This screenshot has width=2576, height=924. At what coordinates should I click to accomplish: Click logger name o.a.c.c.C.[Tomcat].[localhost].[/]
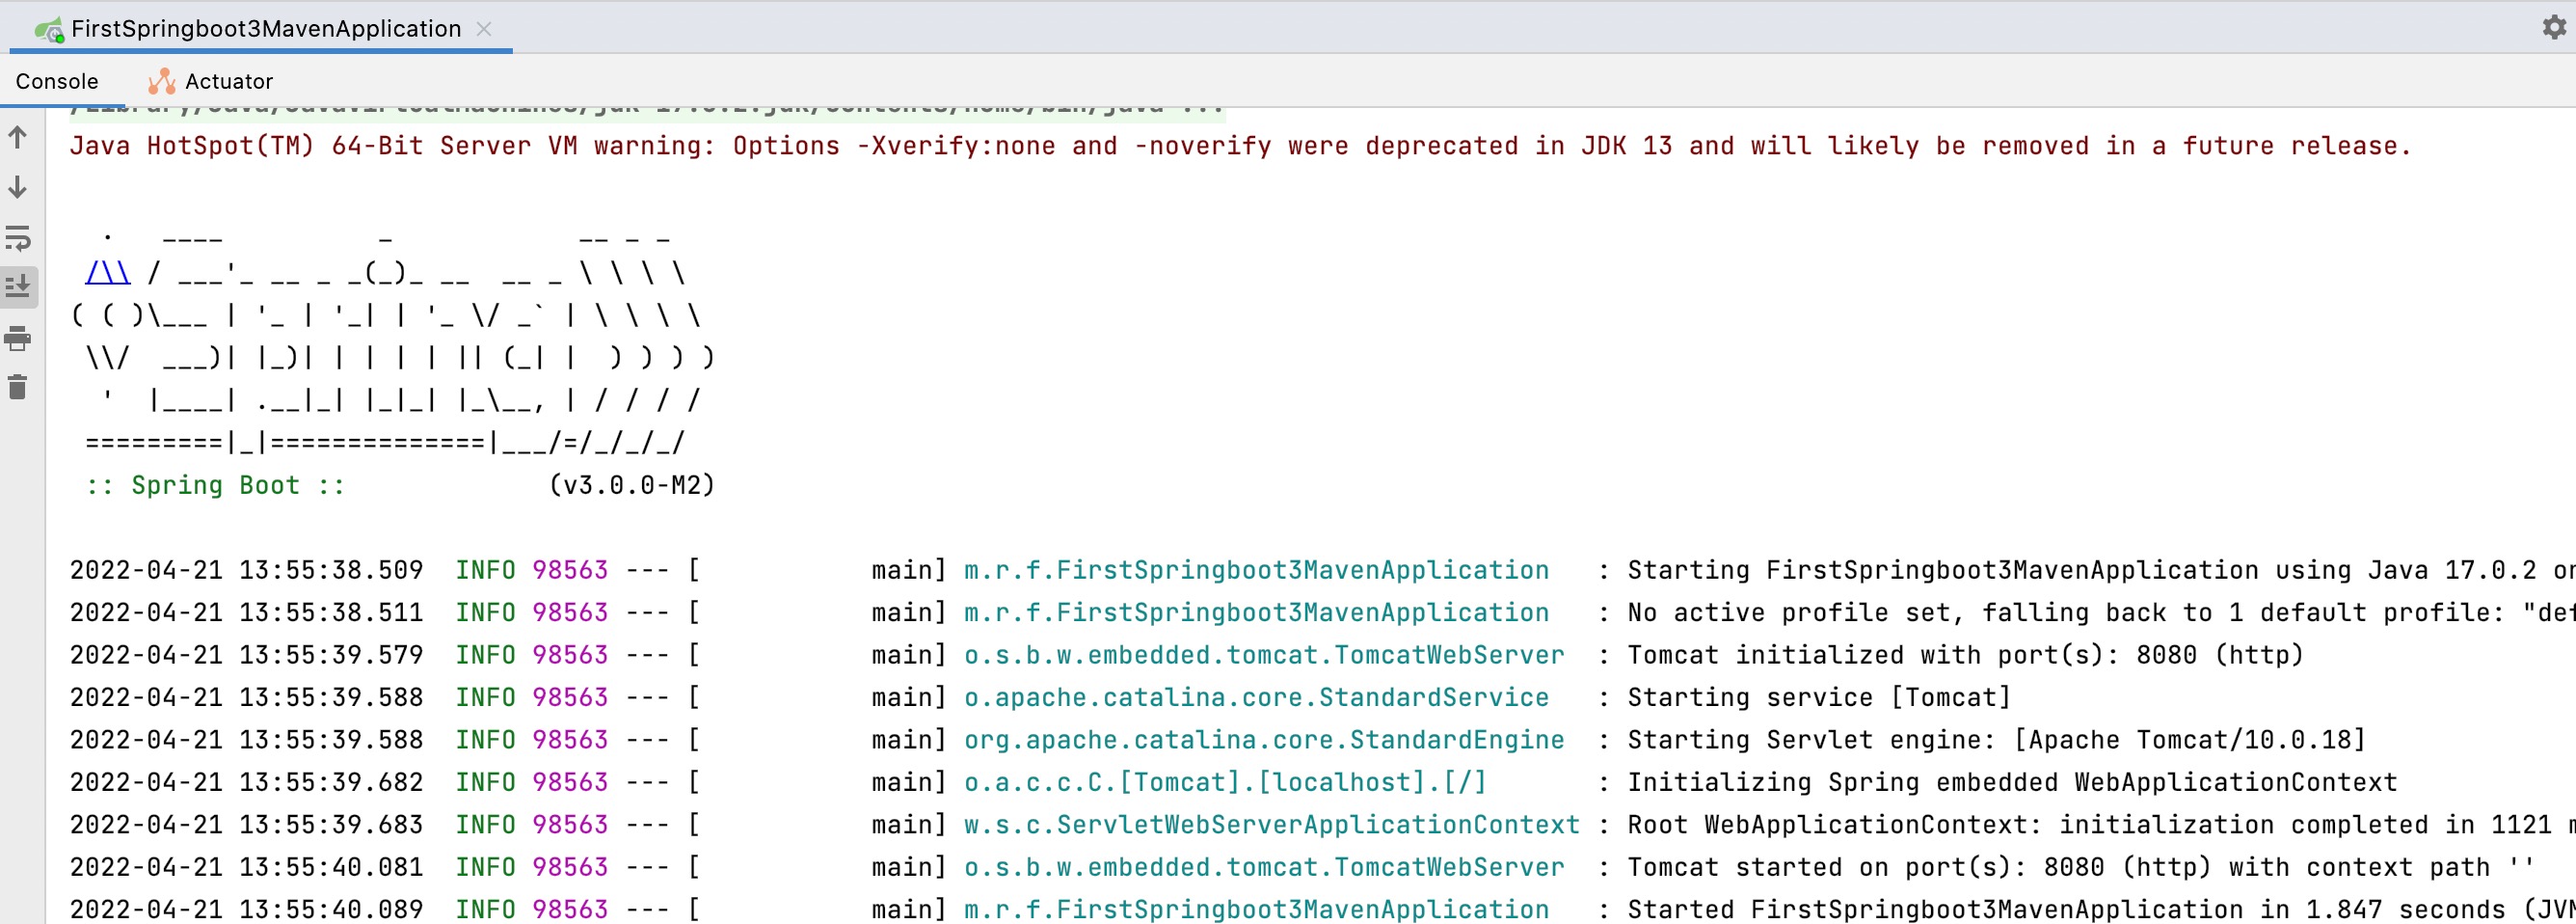click(1225, 782)
